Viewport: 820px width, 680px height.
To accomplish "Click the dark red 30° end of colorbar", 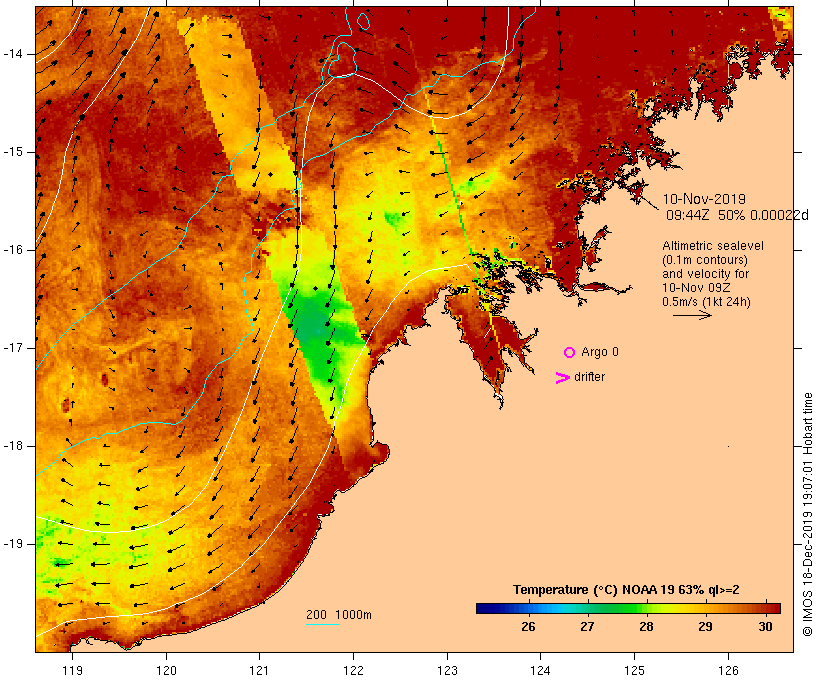I will pyautogui.click(x=774, y=608).
